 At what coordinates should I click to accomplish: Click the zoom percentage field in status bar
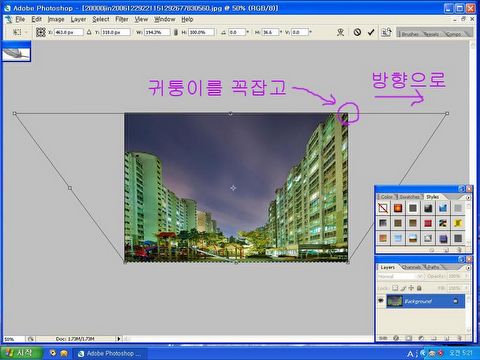tap(13, 339)
